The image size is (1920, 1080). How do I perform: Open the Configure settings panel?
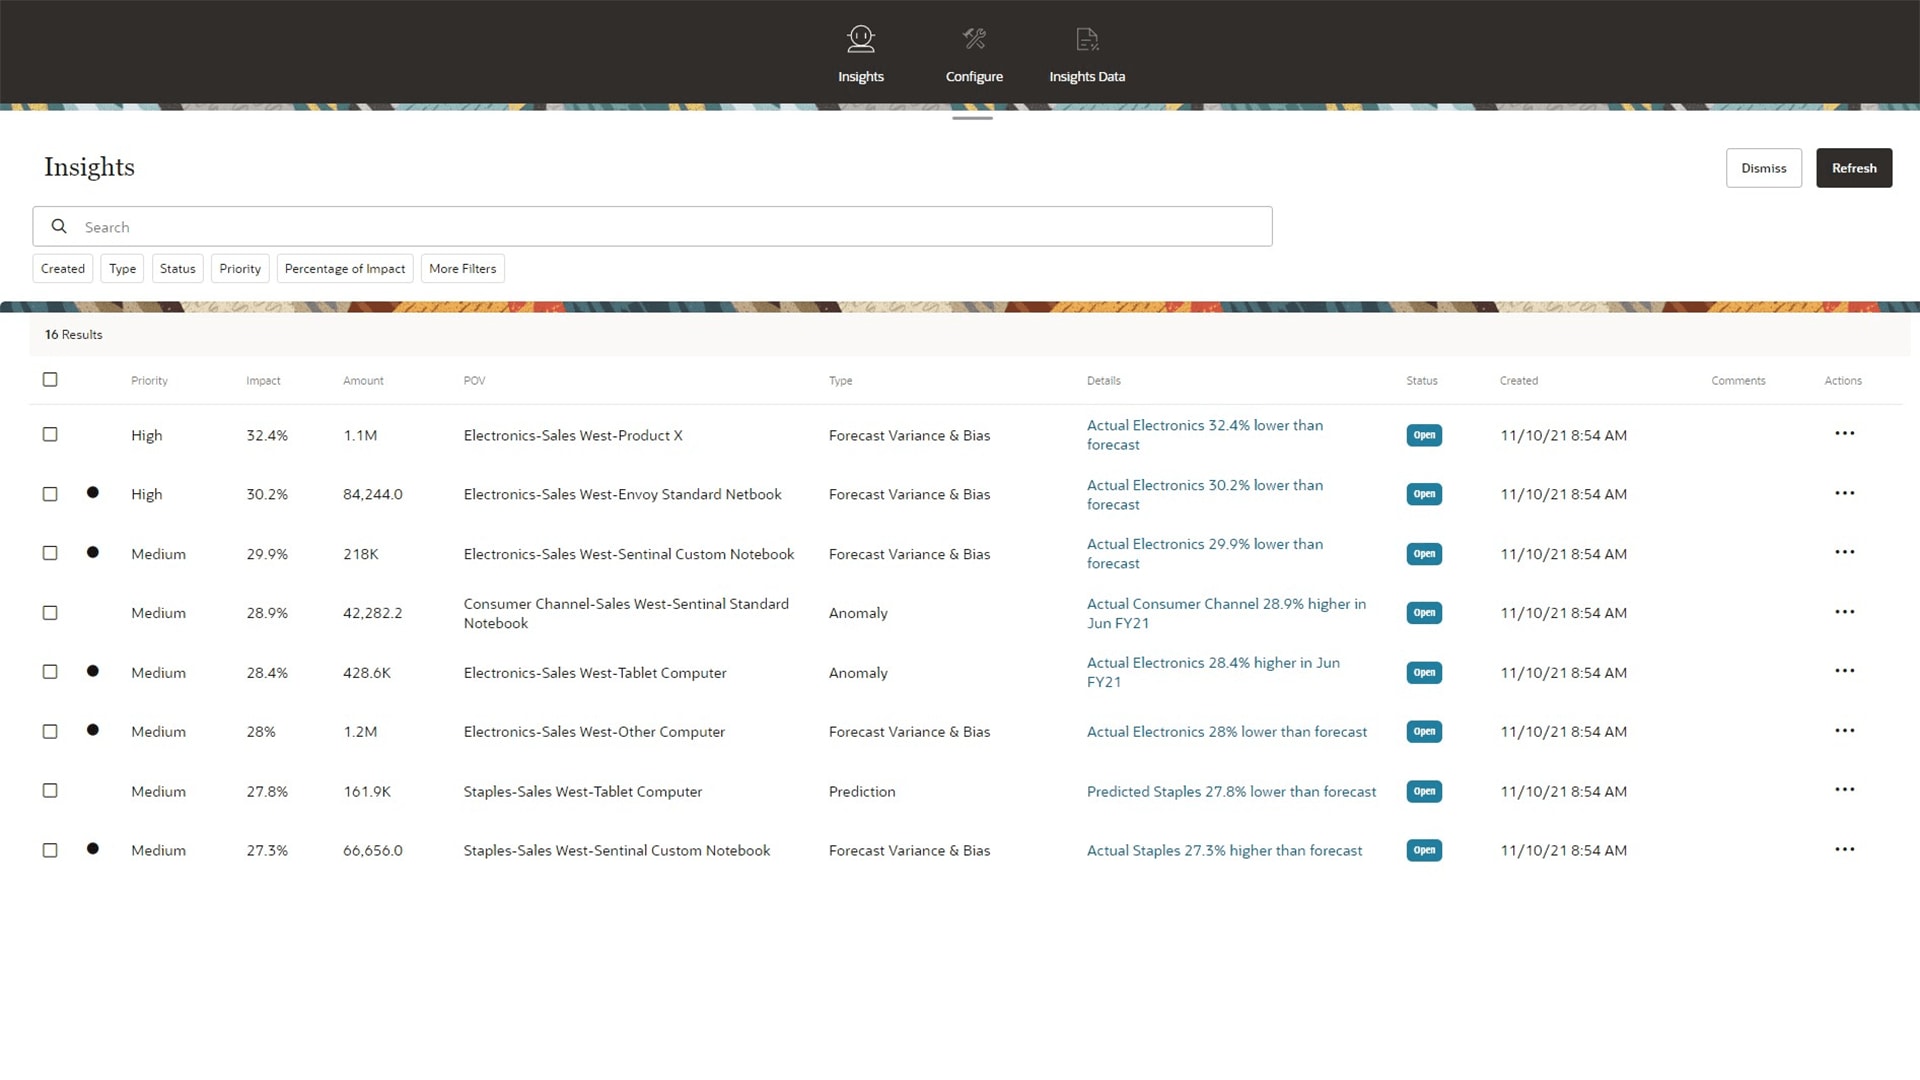[973, 52]
